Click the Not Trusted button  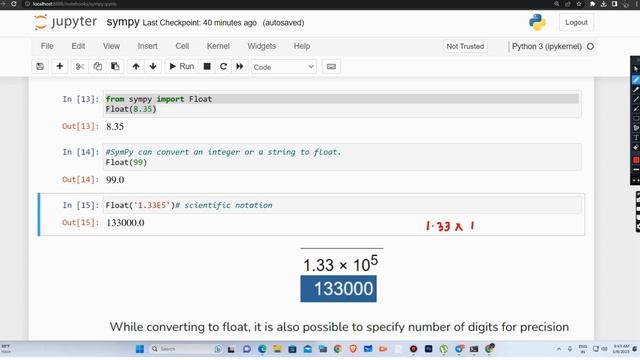pos(465,47)
